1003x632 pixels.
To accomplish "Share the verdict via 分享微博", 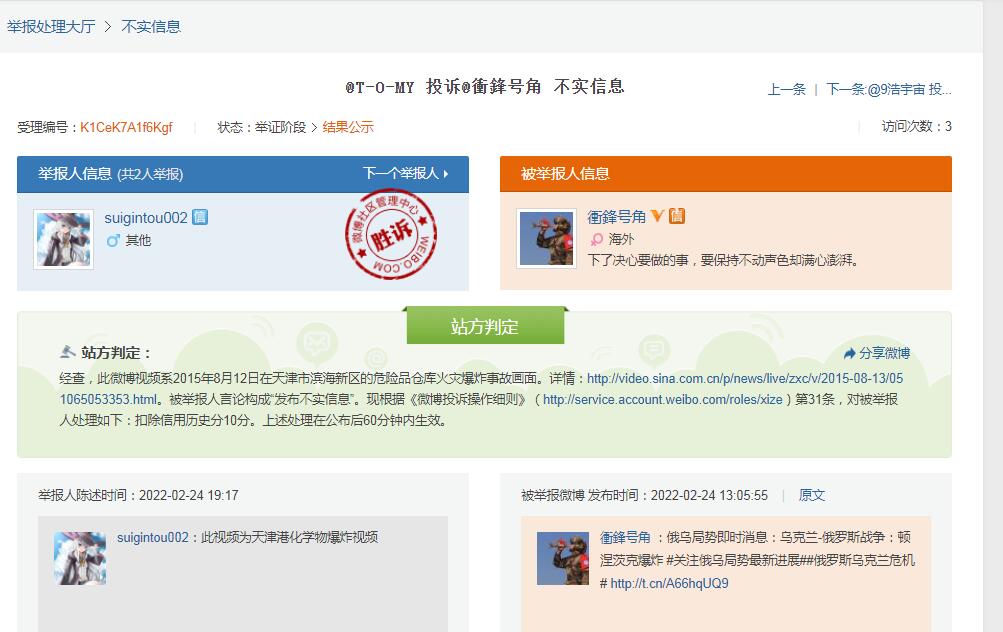I will (876, 353).
